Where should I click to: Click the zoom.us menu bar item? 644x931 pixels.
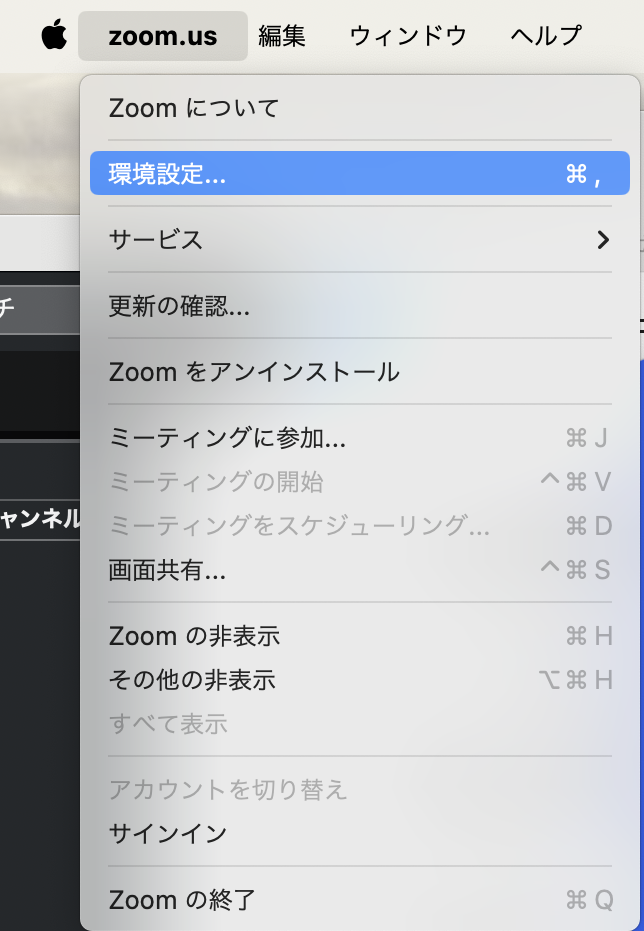pyautogui.click(x=162, y=36)
